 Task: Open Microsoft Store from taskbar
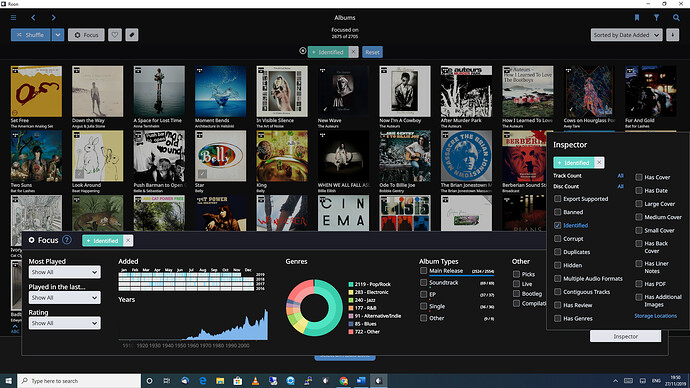click(x=238, y=381)
